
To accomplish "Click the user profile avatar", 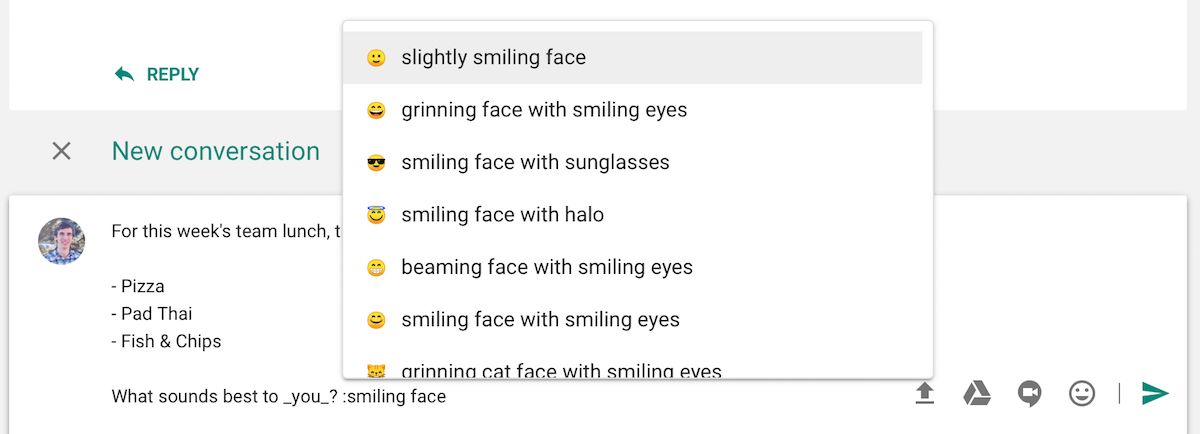I will [61, 241].
